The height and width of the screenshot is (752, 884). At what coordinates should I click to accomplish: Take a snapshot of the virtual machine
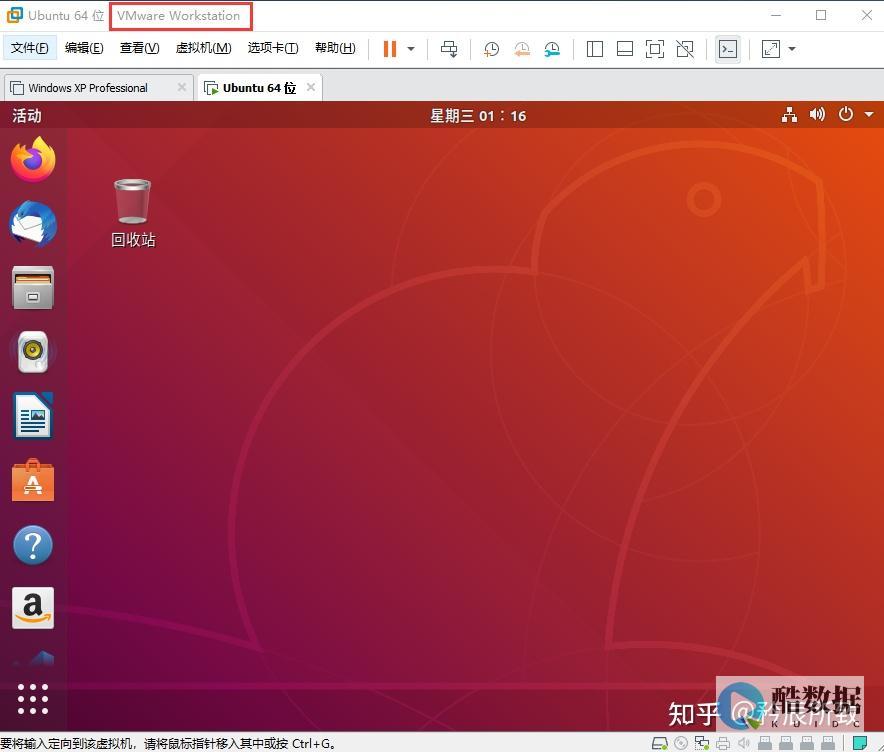491,49
